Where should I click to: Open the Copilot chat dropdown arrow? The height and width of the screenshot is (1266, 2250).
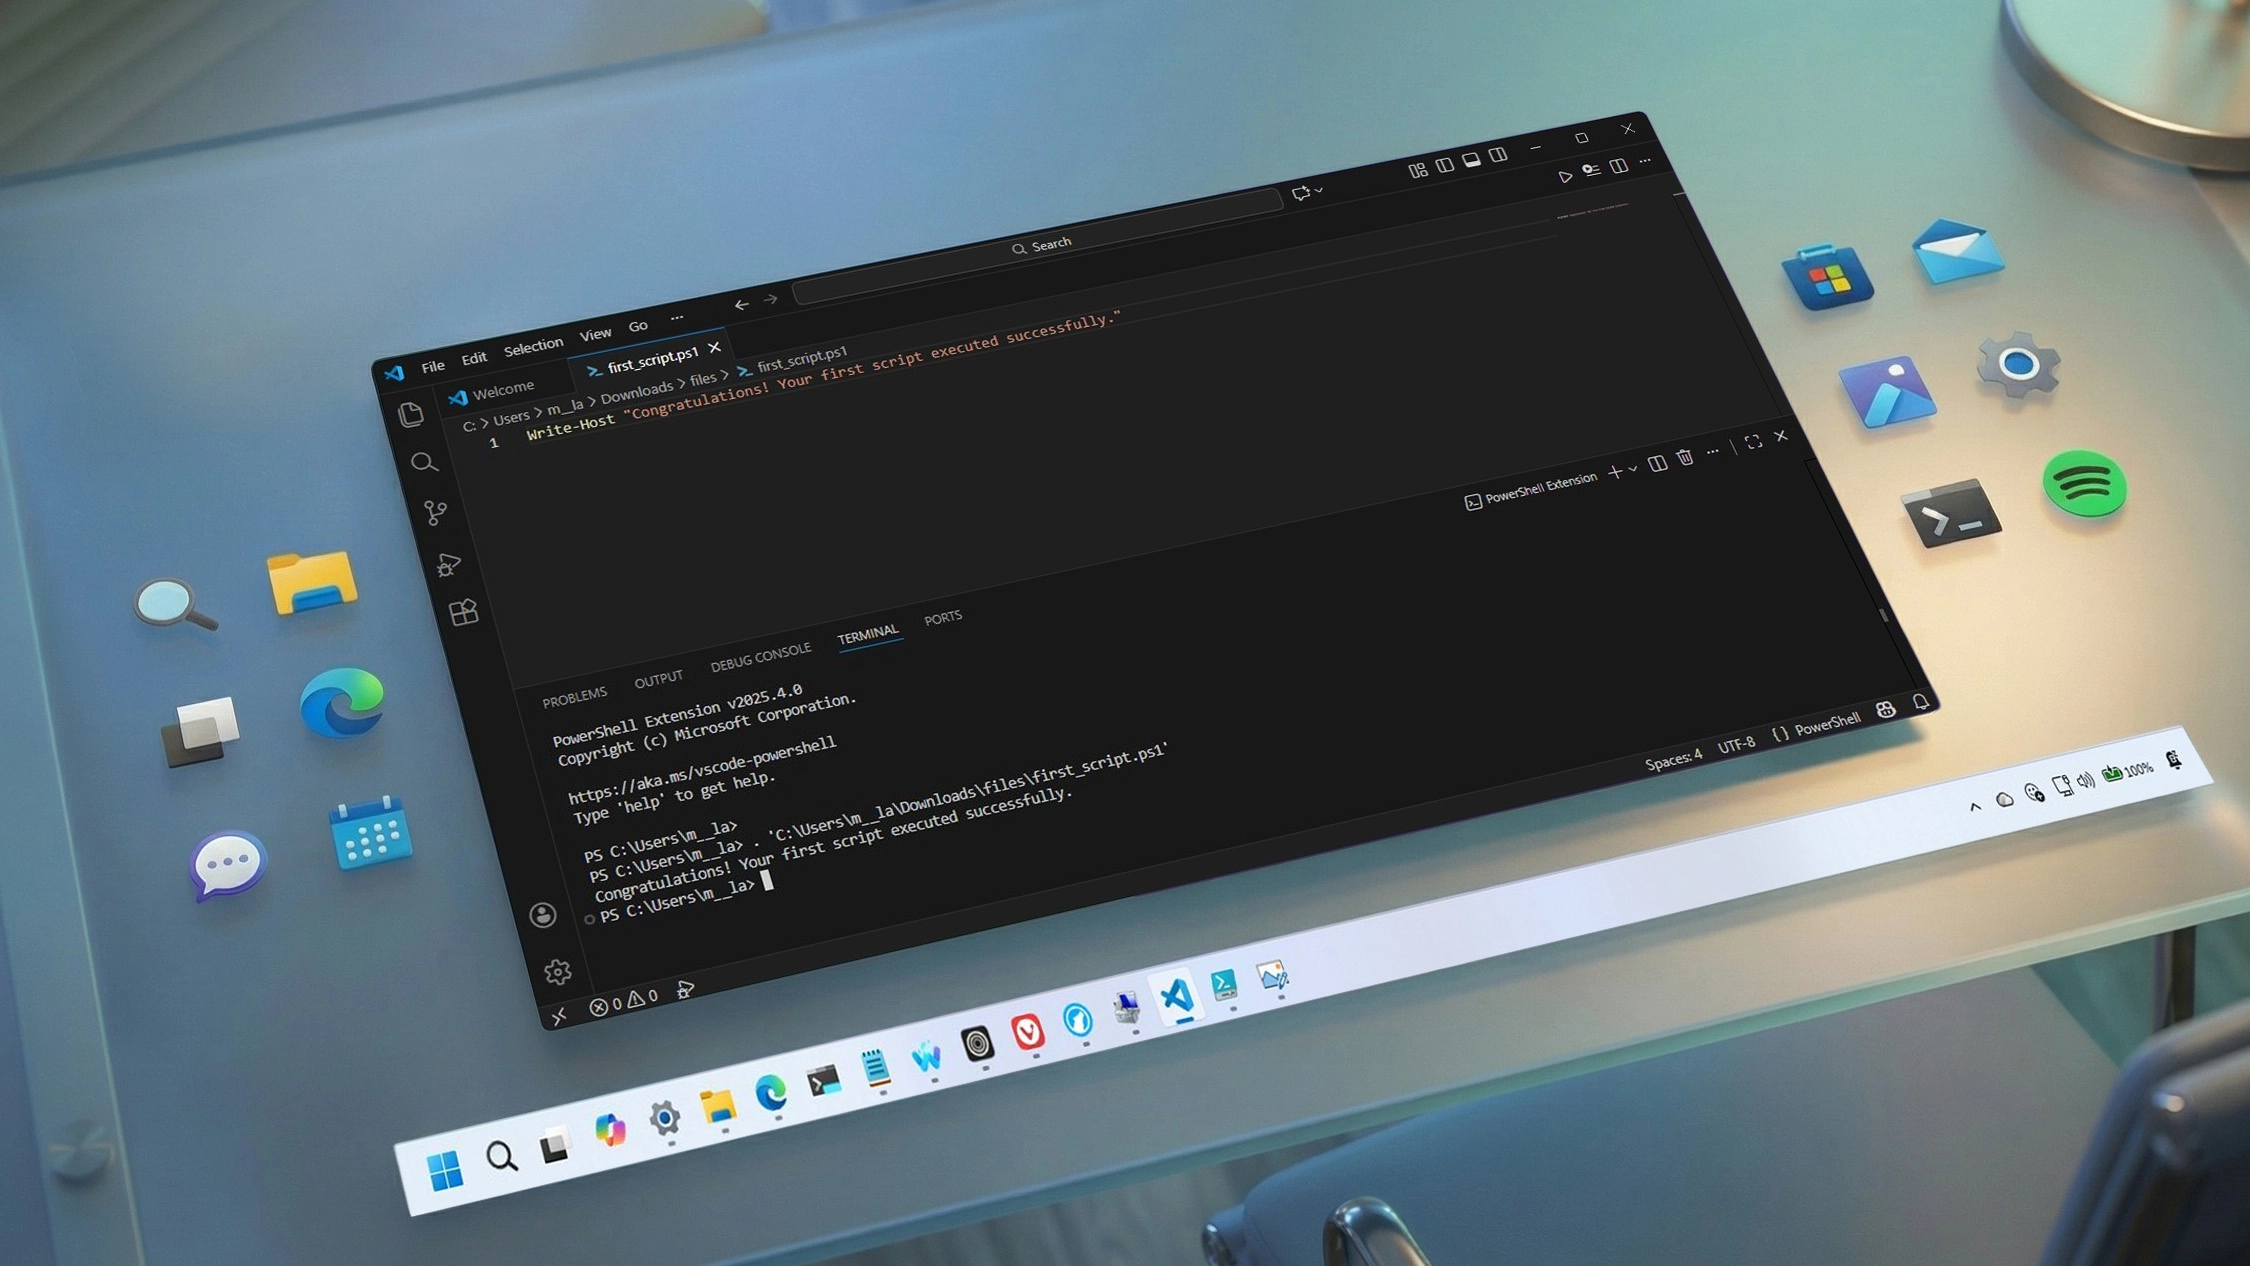coord(1319,190)
